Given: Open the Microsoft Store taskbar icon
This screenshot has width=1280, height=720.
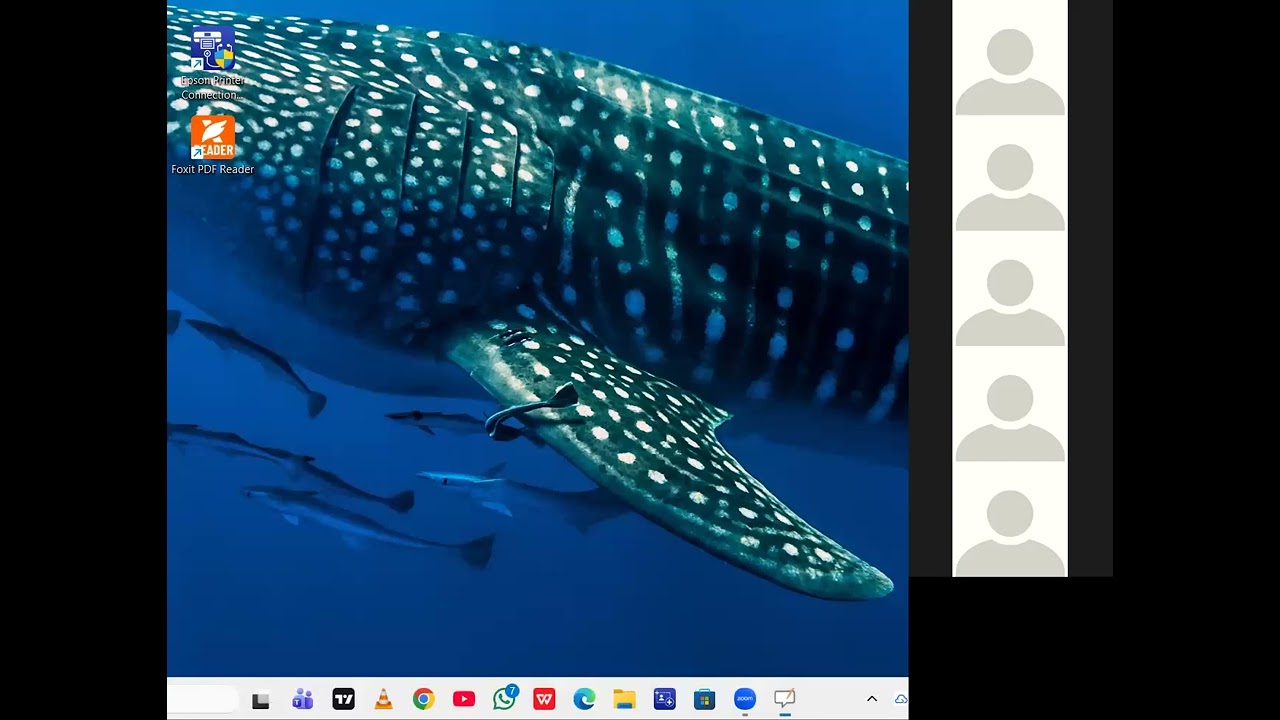Looking at the screenshot, I should point(705,700).
